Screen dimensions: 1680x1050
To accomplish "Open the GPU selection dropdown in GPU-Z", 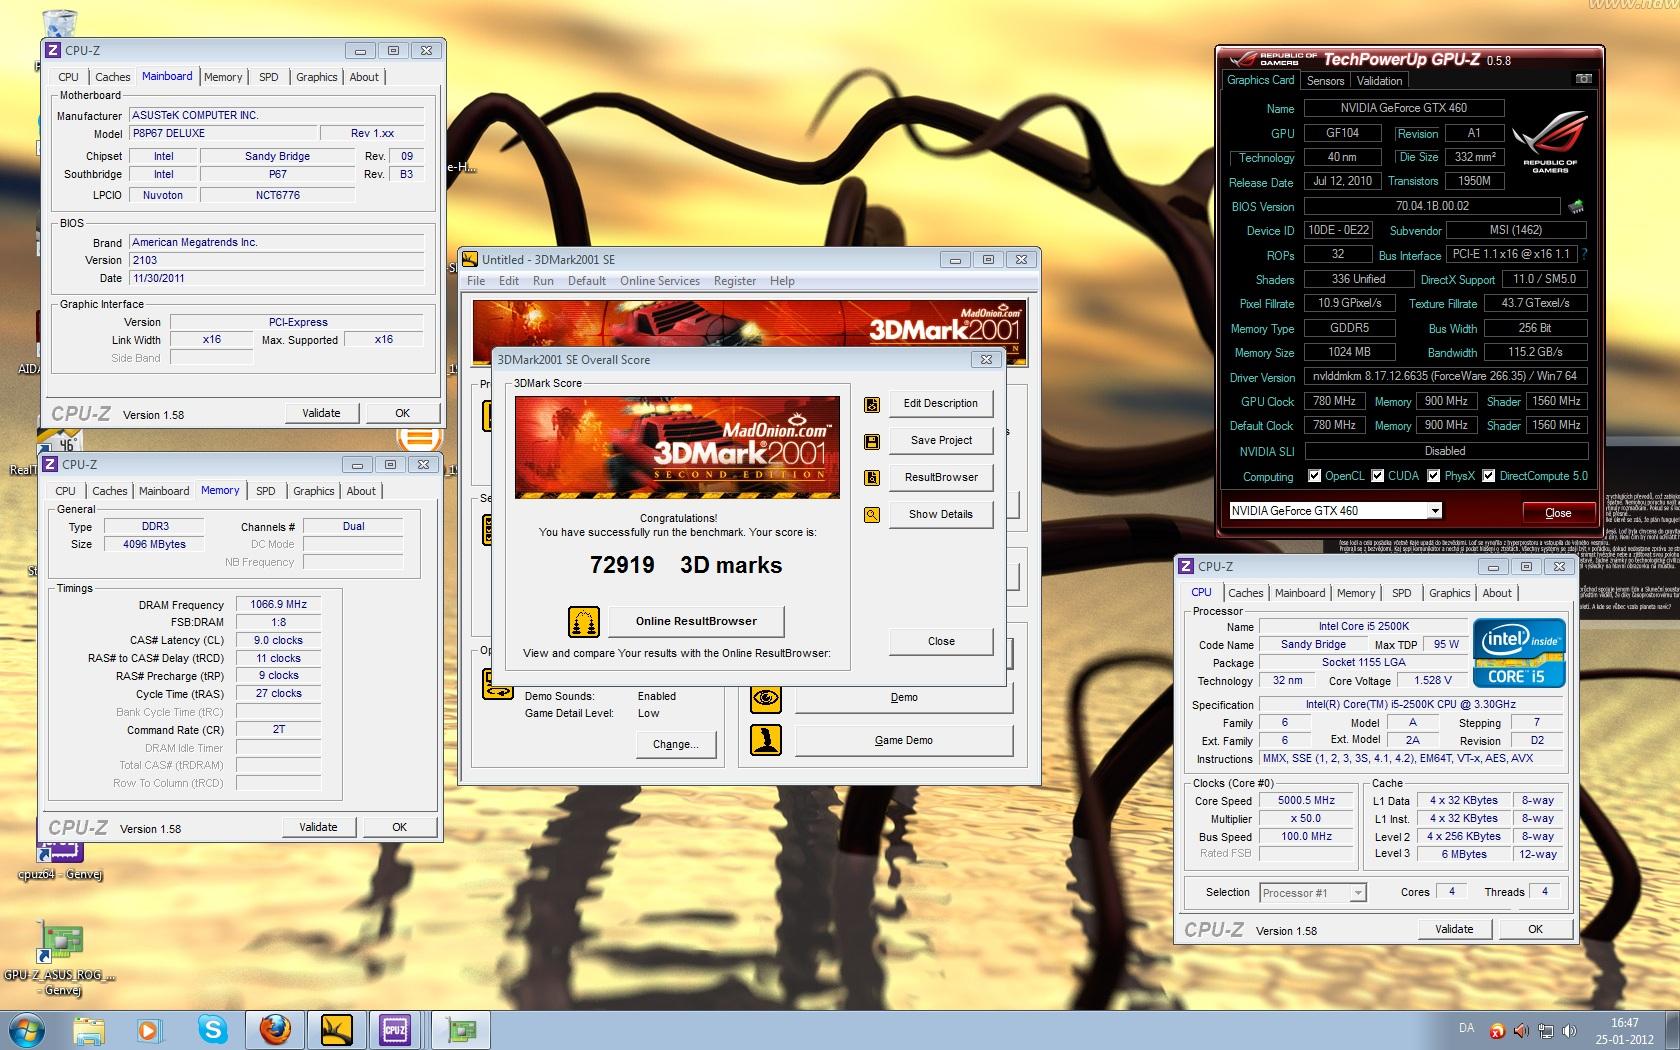I will point(1434,511).
